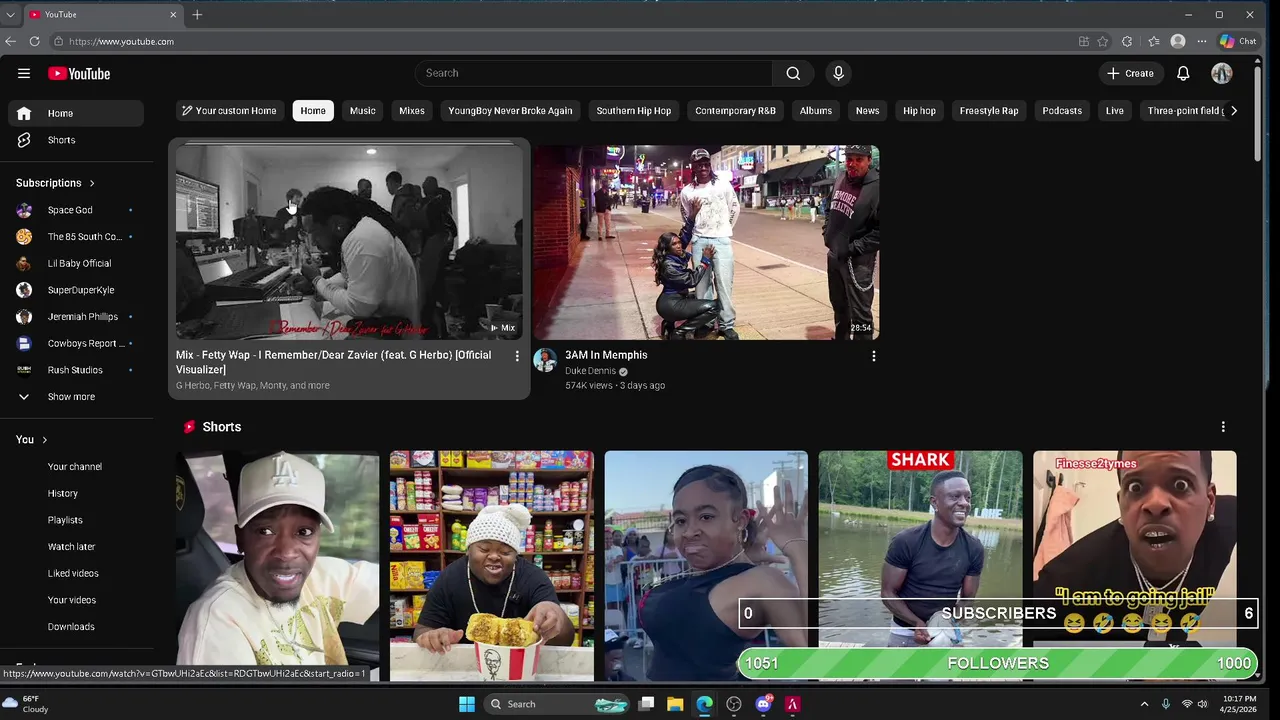Play the Finesse2tymes short
Viewport: 1280px width, 720px height.
[1135, 566]
